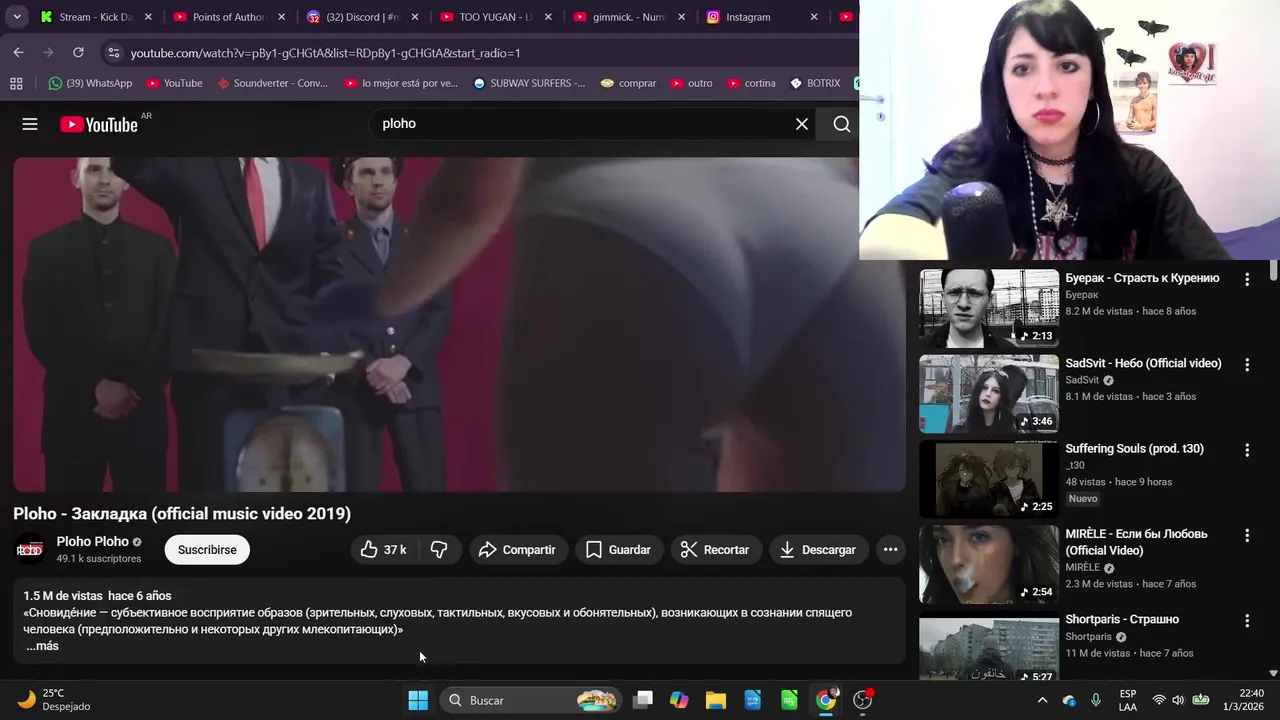Clip the video with Recortar
1280x720 pixels.
point(714,550)
